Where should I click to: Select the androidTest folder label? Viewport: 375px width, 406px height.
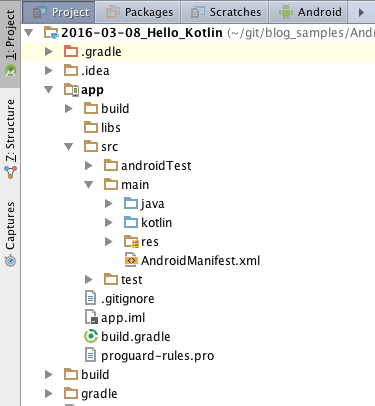(156, 166)
